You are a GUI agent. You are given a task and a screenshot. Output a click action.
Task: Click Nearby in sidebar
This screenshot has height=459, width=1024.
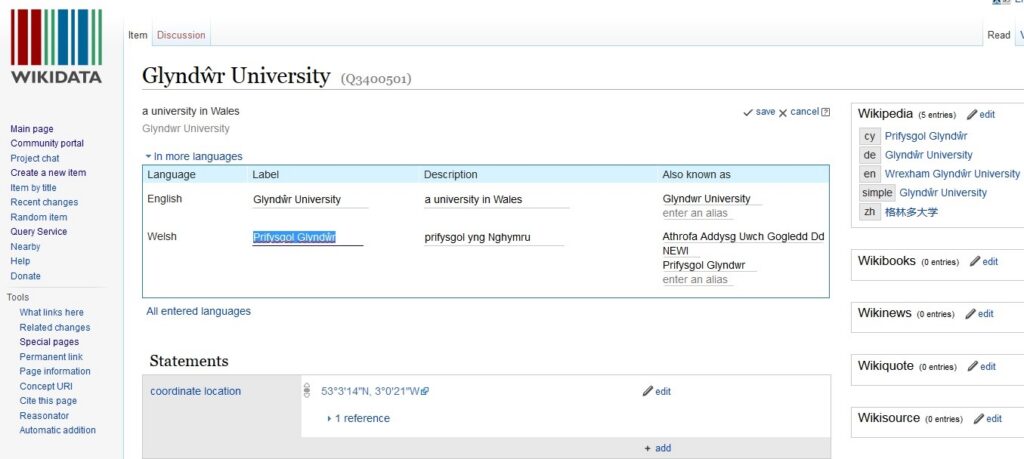pyautogui.click(x=25, y=247)
